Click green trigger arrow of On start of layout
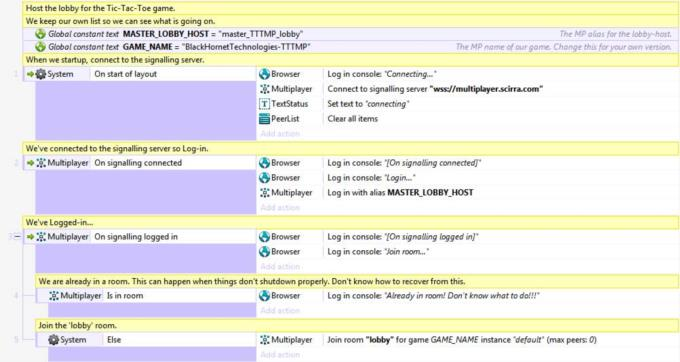This screenshot has width=680, height=362. [30, 74]
